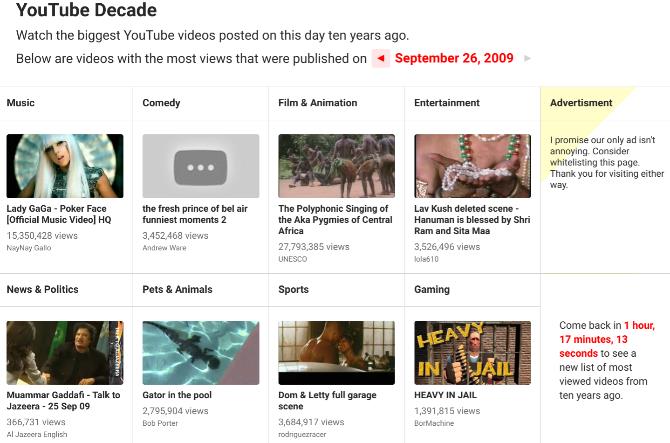
Task: Click the fresh prince placeholder thumbnail
Action: (201, 166)
